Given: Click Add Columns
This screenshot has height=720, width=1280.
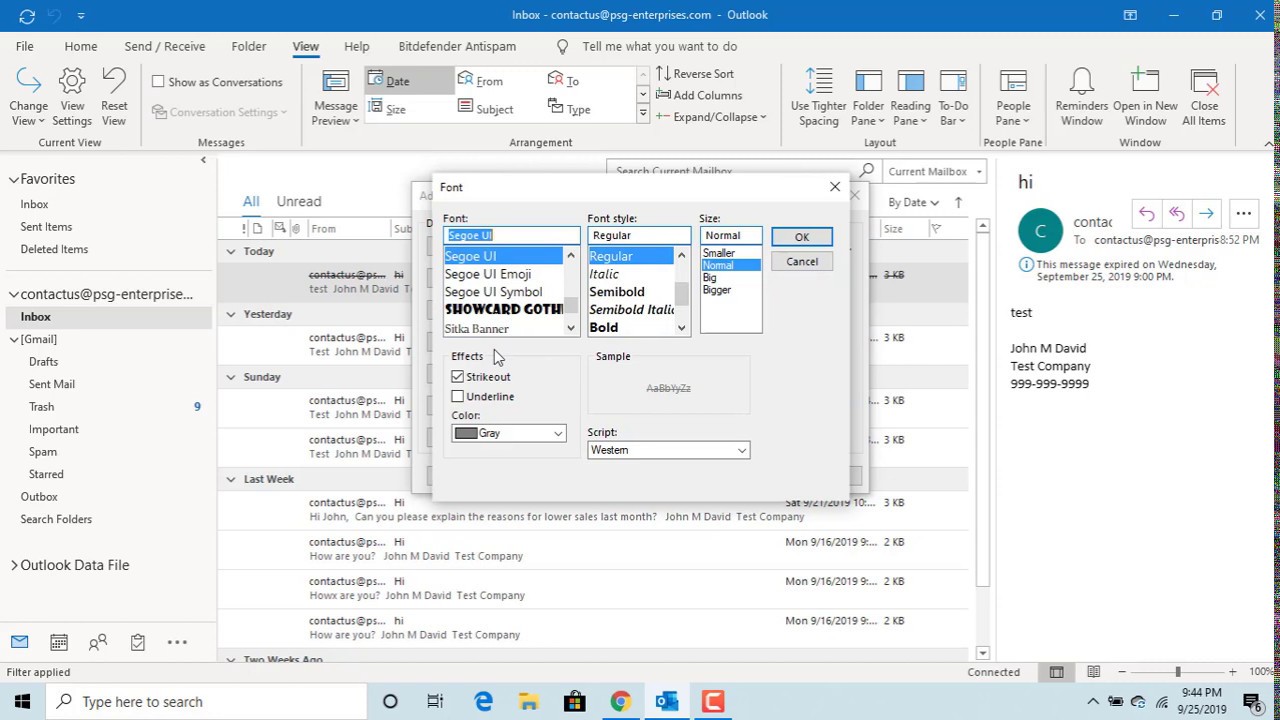Looking at the screenshot, I should [x=699, y=95].
